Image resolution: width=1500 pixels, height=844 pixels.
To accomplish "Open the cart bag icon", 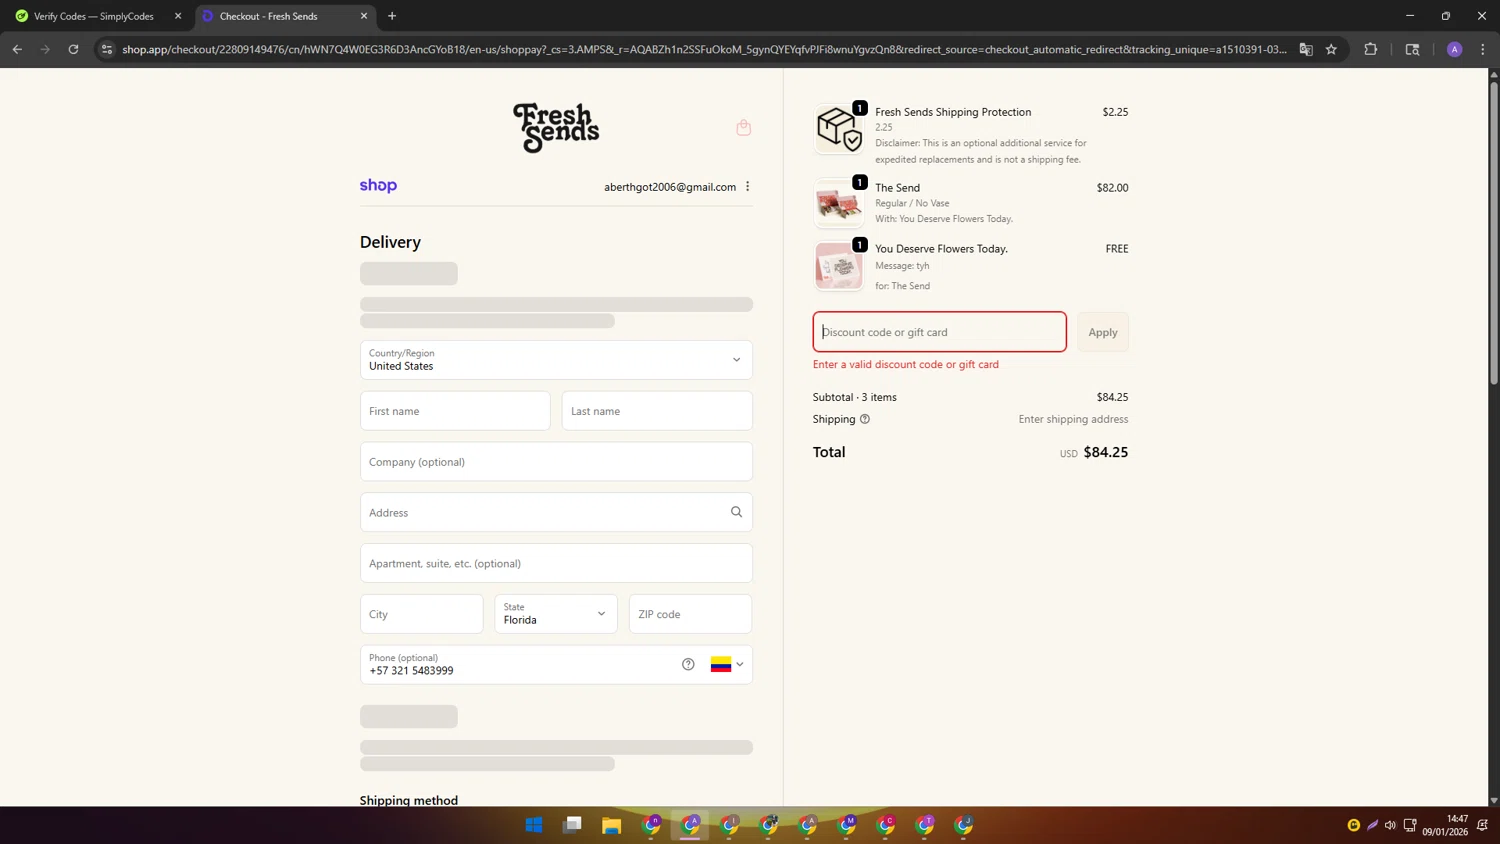I will [743, 127].
